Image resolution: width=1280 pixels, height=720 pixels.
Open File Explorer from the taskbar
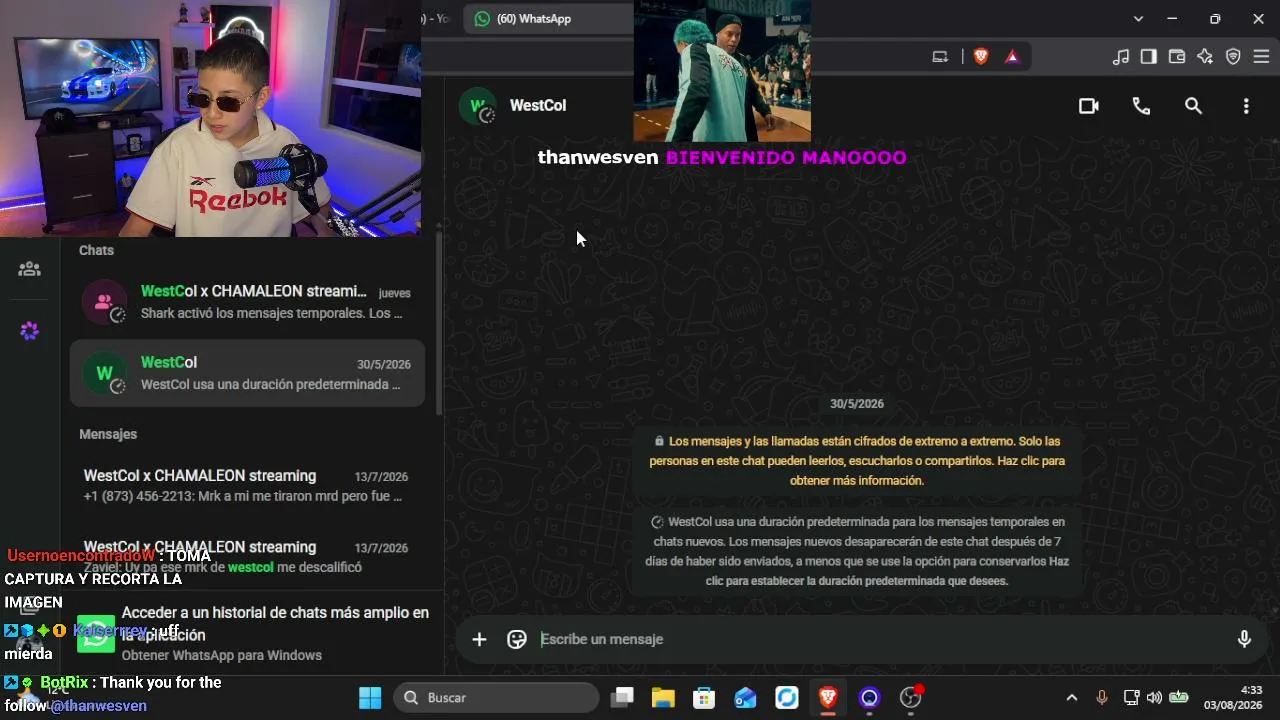[x=663, y=698]
